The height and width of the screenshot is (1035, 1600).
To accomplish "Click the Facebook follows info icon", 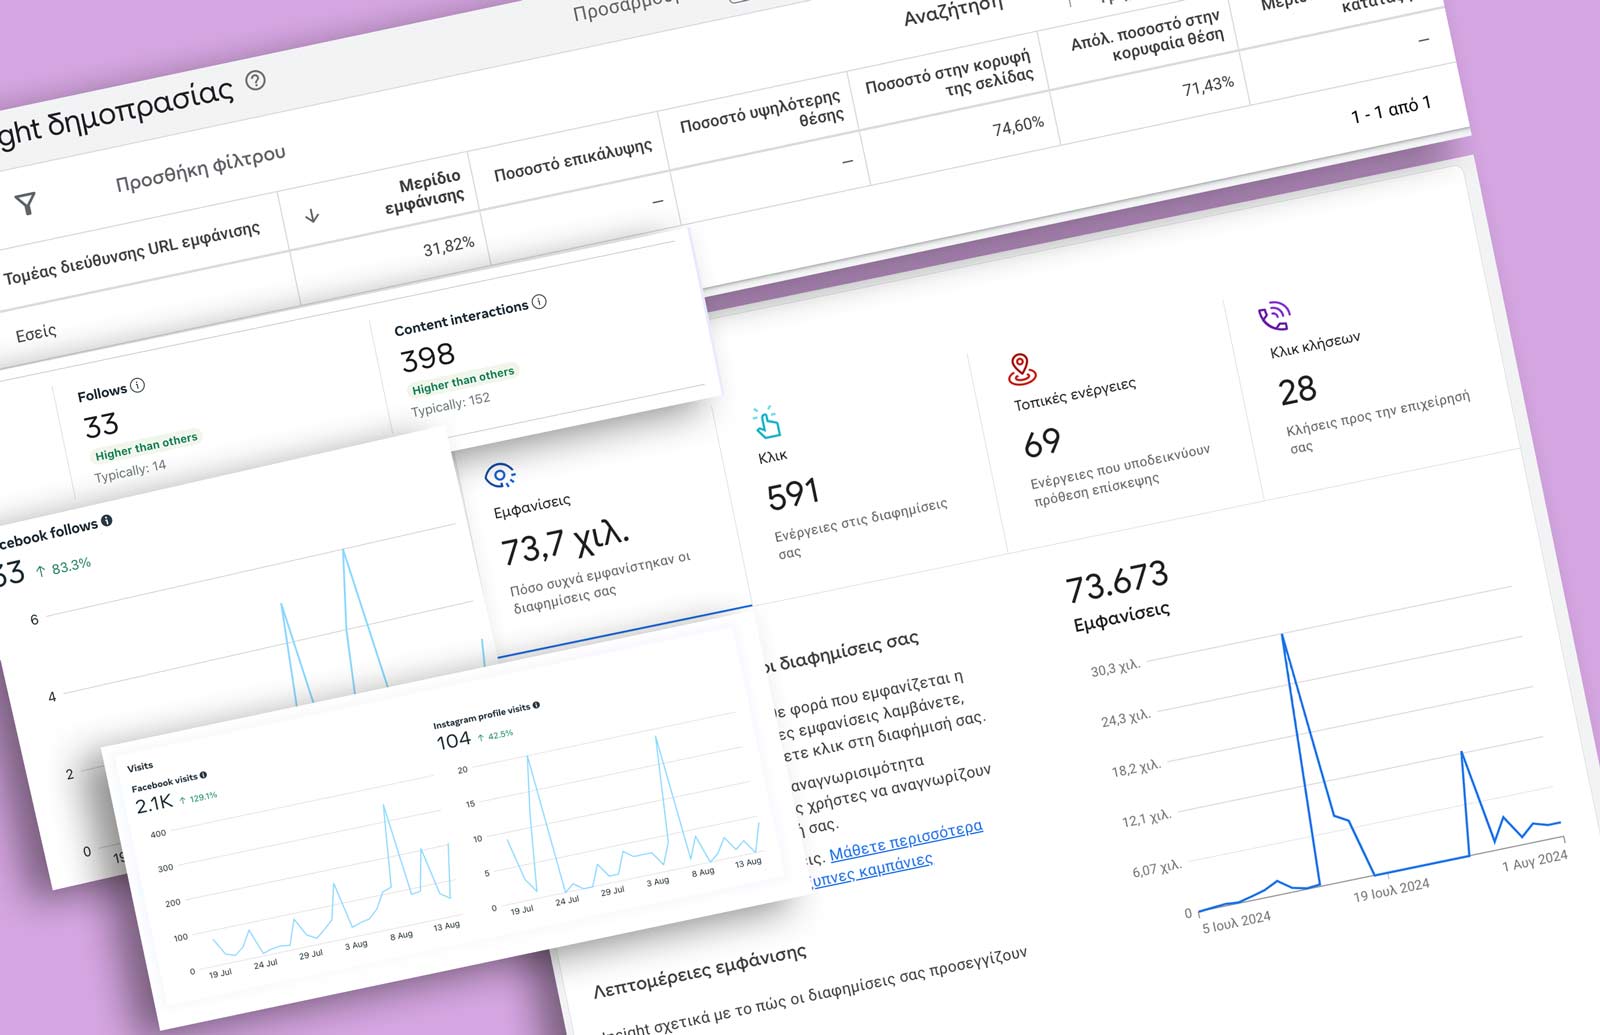I will tap(107, 520).
